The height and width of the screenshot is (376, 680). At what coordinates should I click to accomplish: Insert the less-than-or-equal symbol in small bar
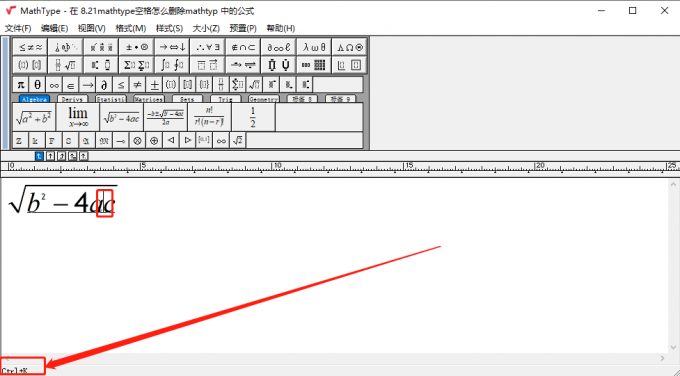pos(121,84)
